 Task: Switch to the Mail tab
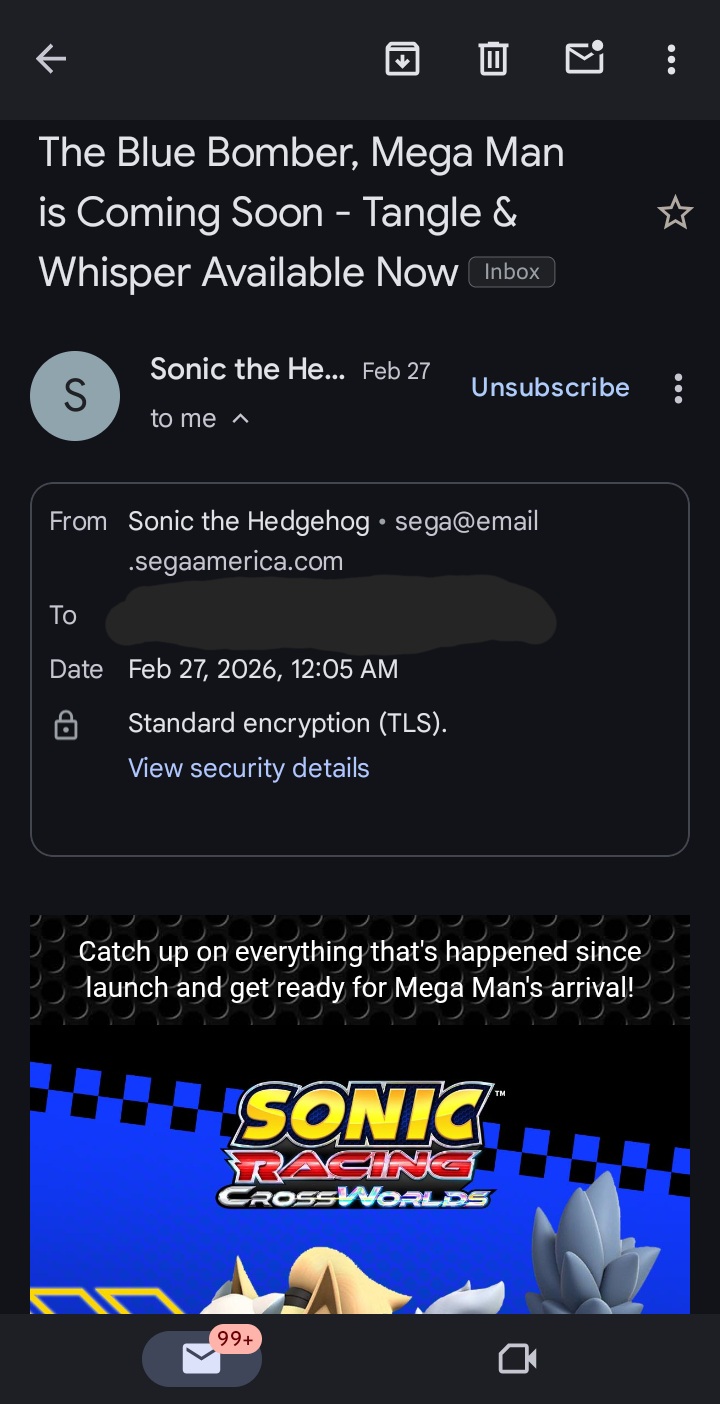[x=202, y=1358]
